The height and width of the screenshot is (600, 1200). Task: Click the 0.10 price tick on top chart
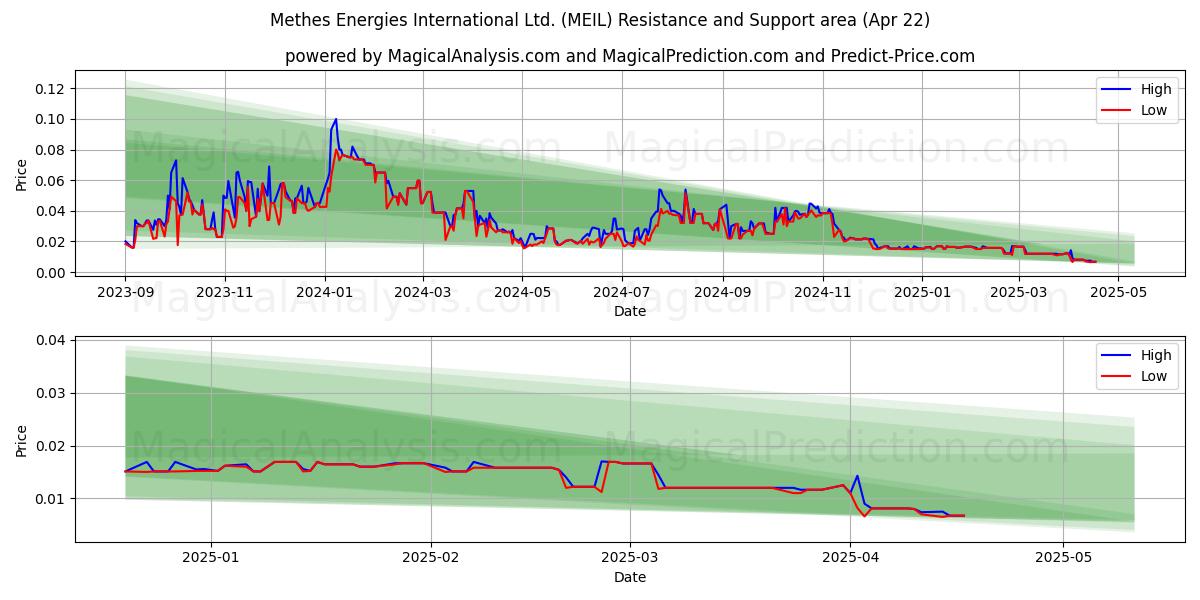tap(50, 119)
